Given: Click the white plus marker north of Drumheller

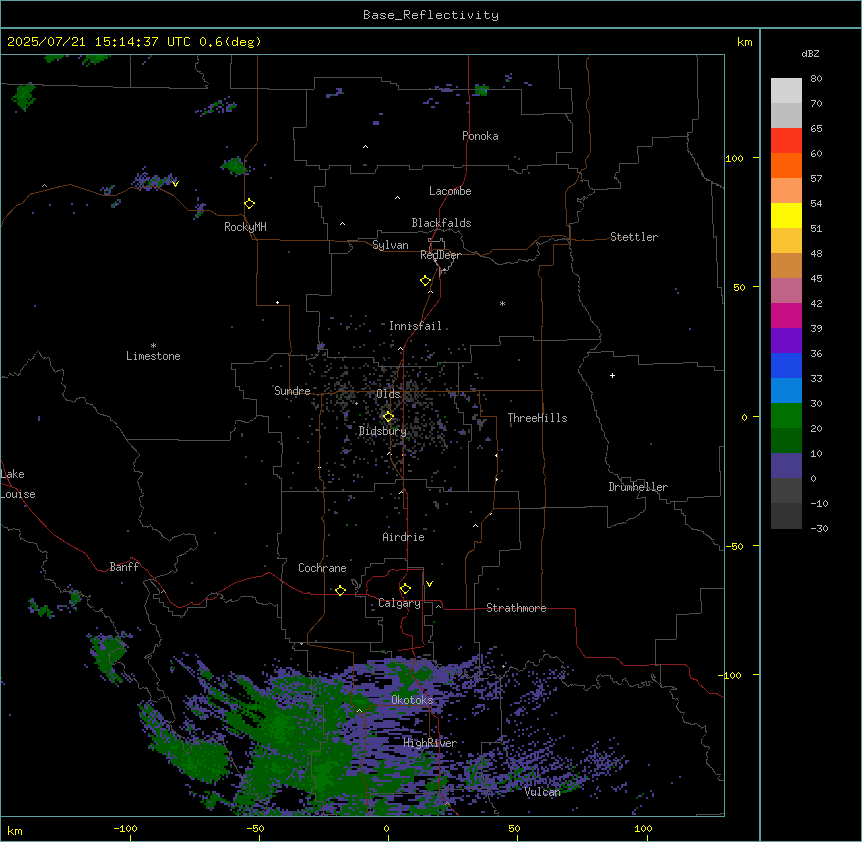Looking at the screenshot, I should tap(612, 375).
